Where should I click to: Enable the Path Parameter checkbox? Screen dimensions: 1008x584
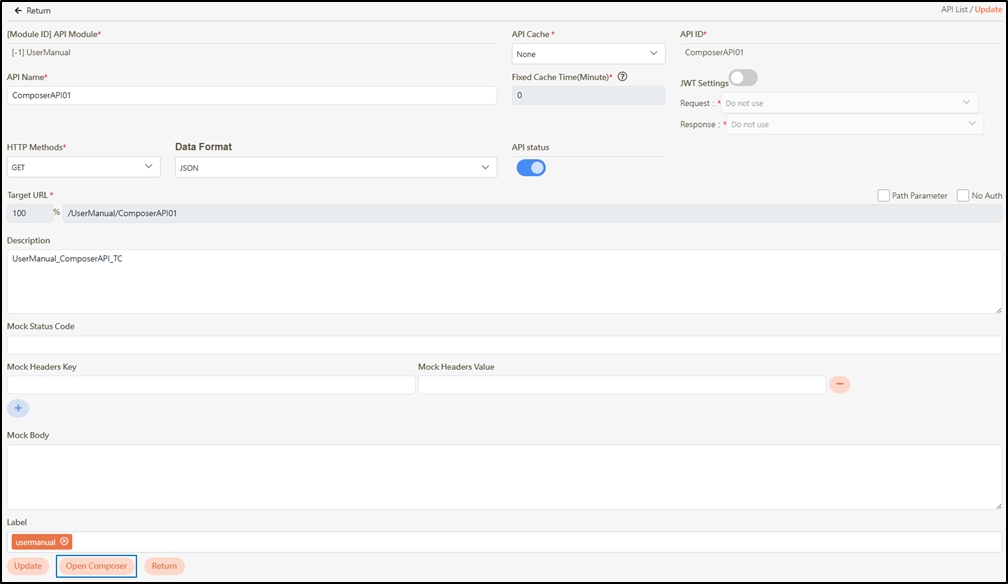[884, 196]
